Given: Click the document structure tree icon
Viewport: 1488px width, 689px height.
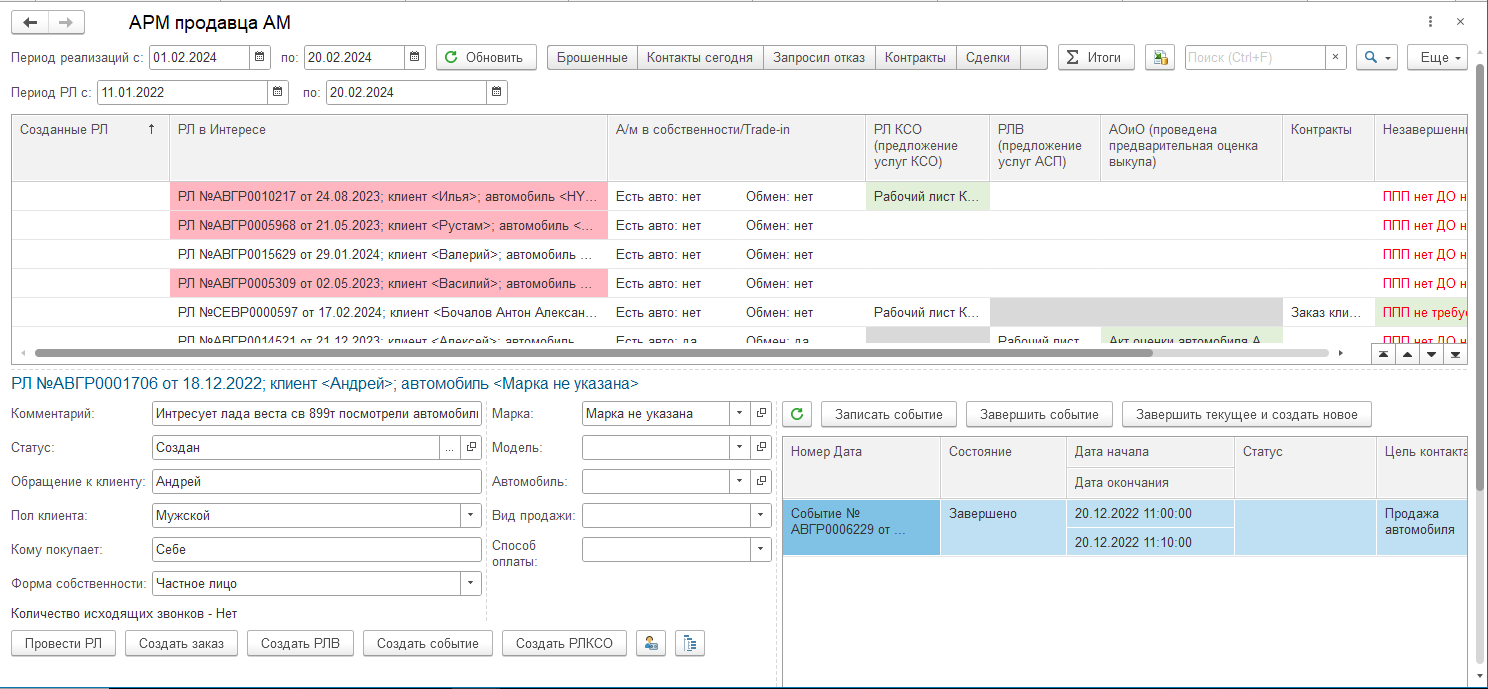Looking at the screenshot, I should [x=690, y=643].
